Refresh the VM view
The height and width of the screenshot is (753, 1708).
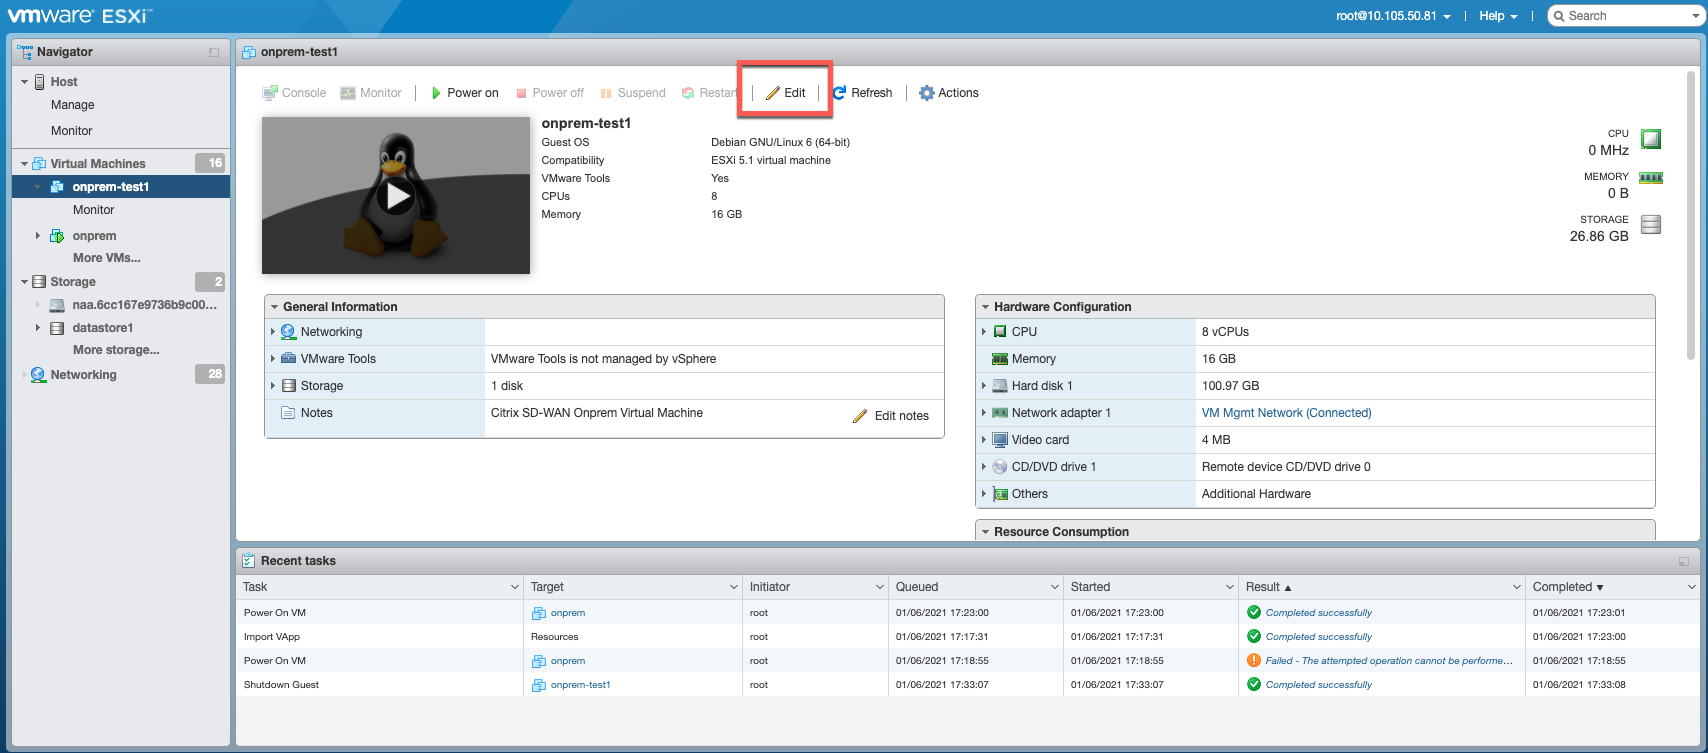tap(862, 93)
